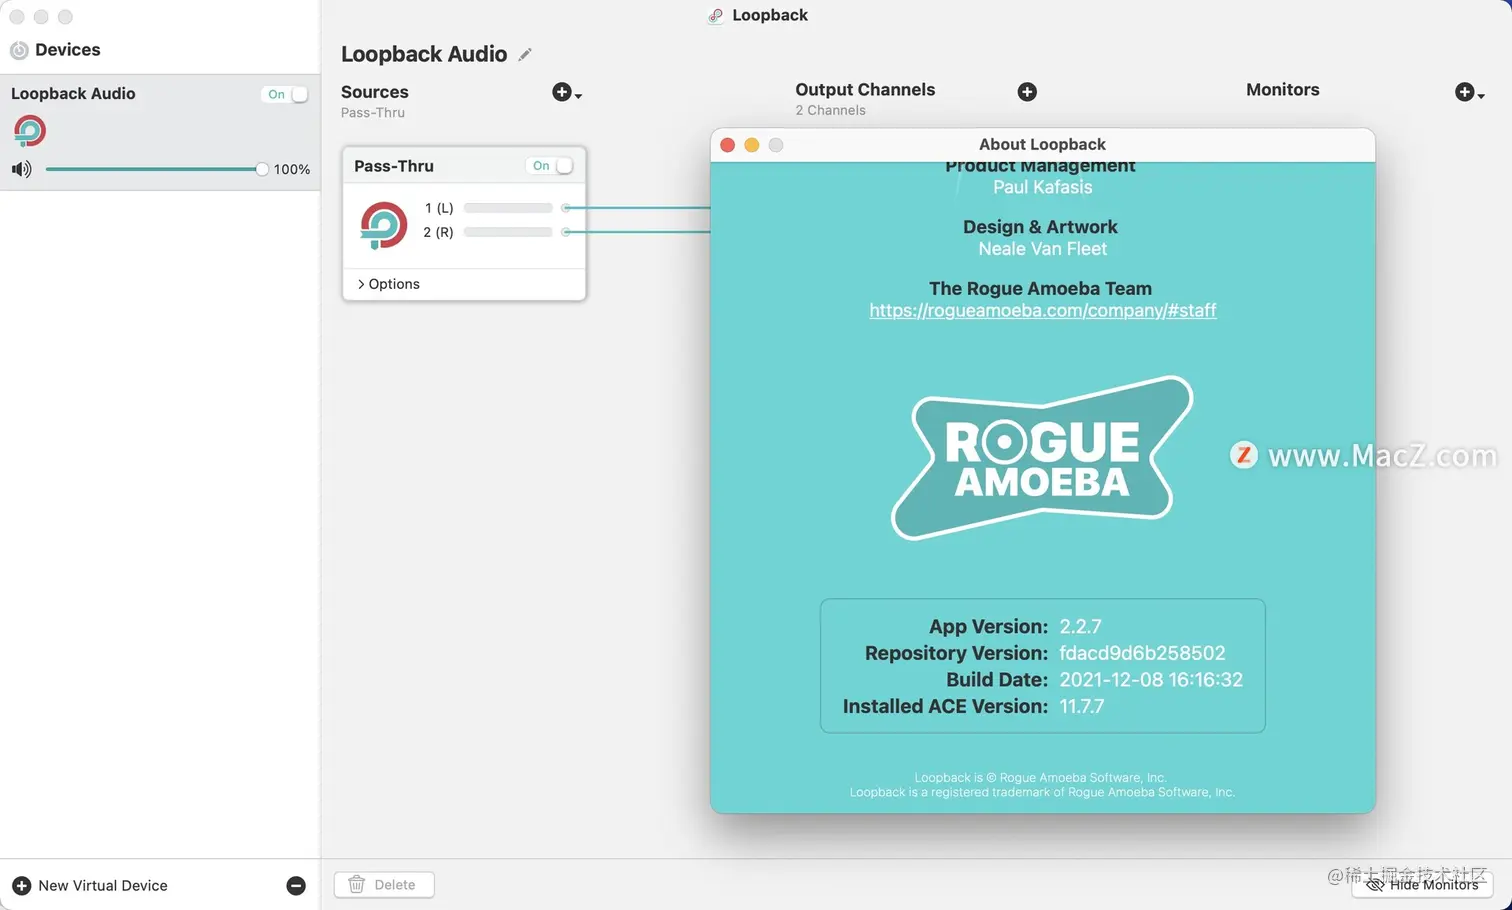The image size is (1512, 910).
Task: Click the Loopback Audio device logo in sidebar
Action: pyautogui.click(x=30, y=131)
